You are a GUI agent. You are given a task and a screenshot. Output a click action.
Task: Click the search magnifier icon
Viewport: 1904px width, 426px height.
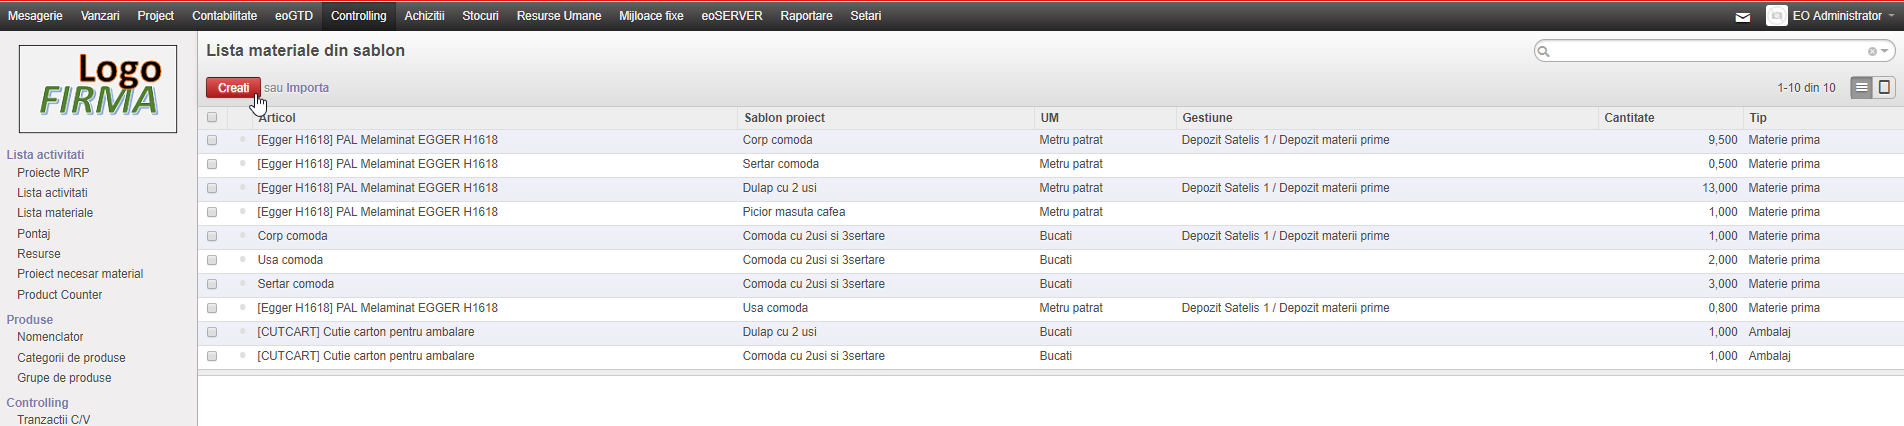point(1544,51)
